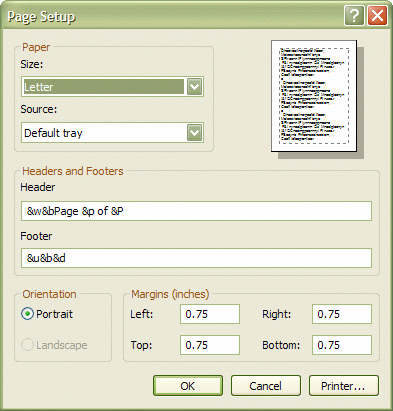Click the Cancel button
Image resolution: width=393 pixels, height=411 pixels.
point(266,386)
